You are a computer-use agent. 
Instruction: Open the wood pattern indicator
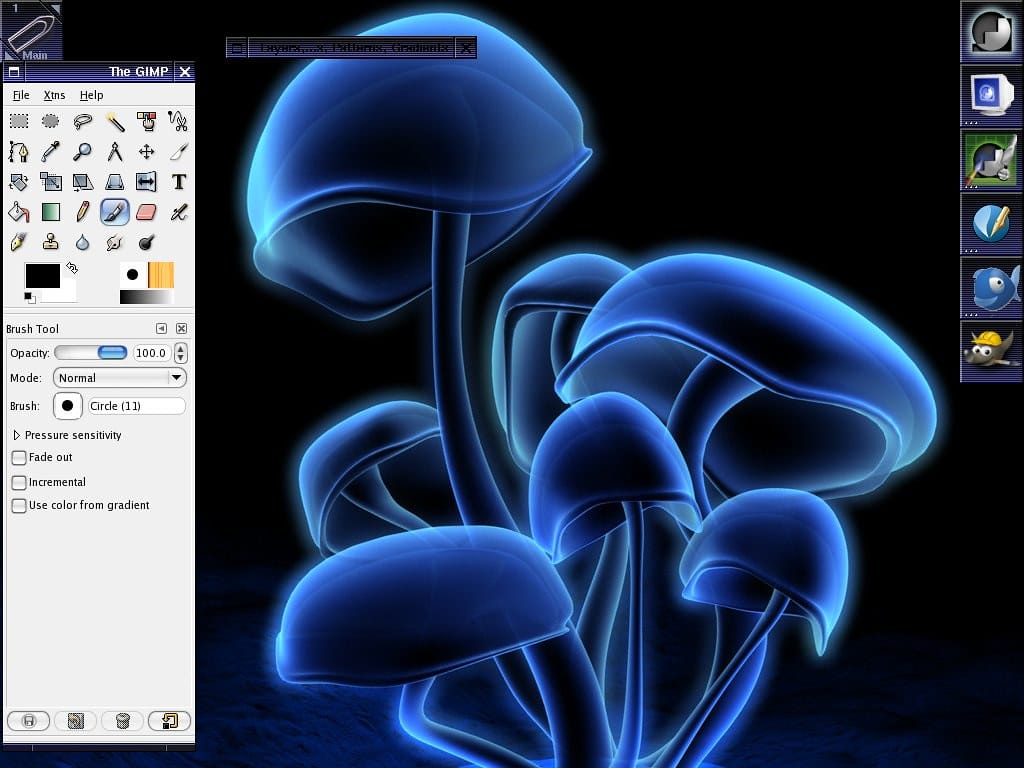tap(161, 275)
